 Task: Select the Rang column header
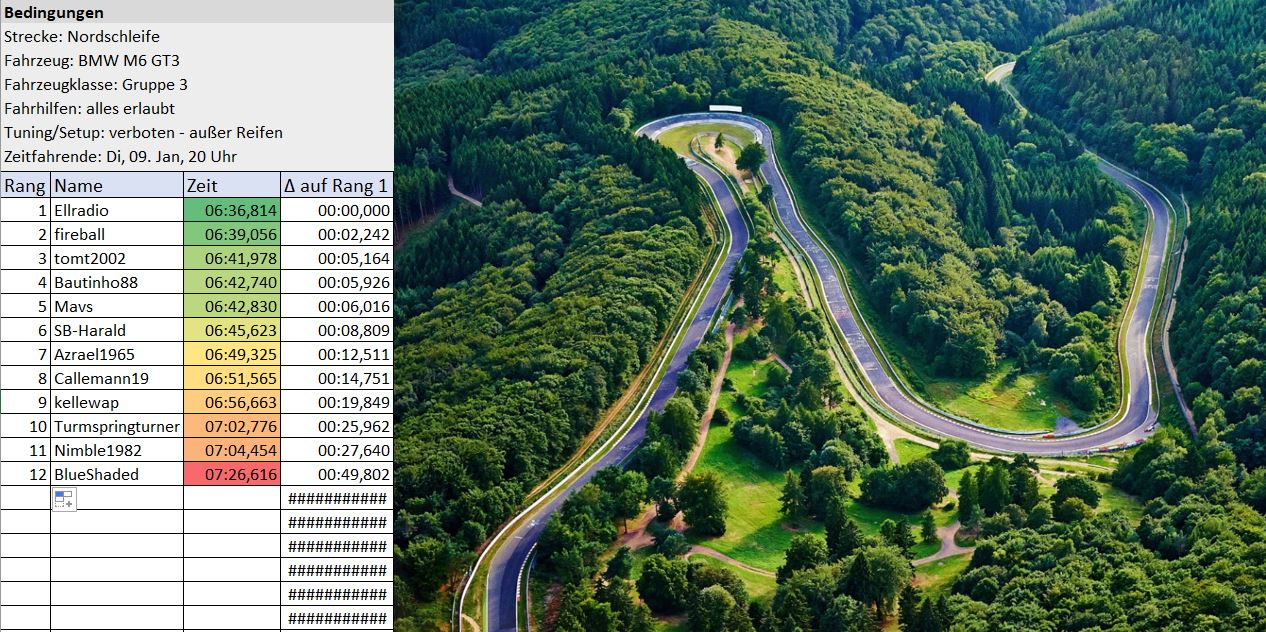tap(25, 185)
